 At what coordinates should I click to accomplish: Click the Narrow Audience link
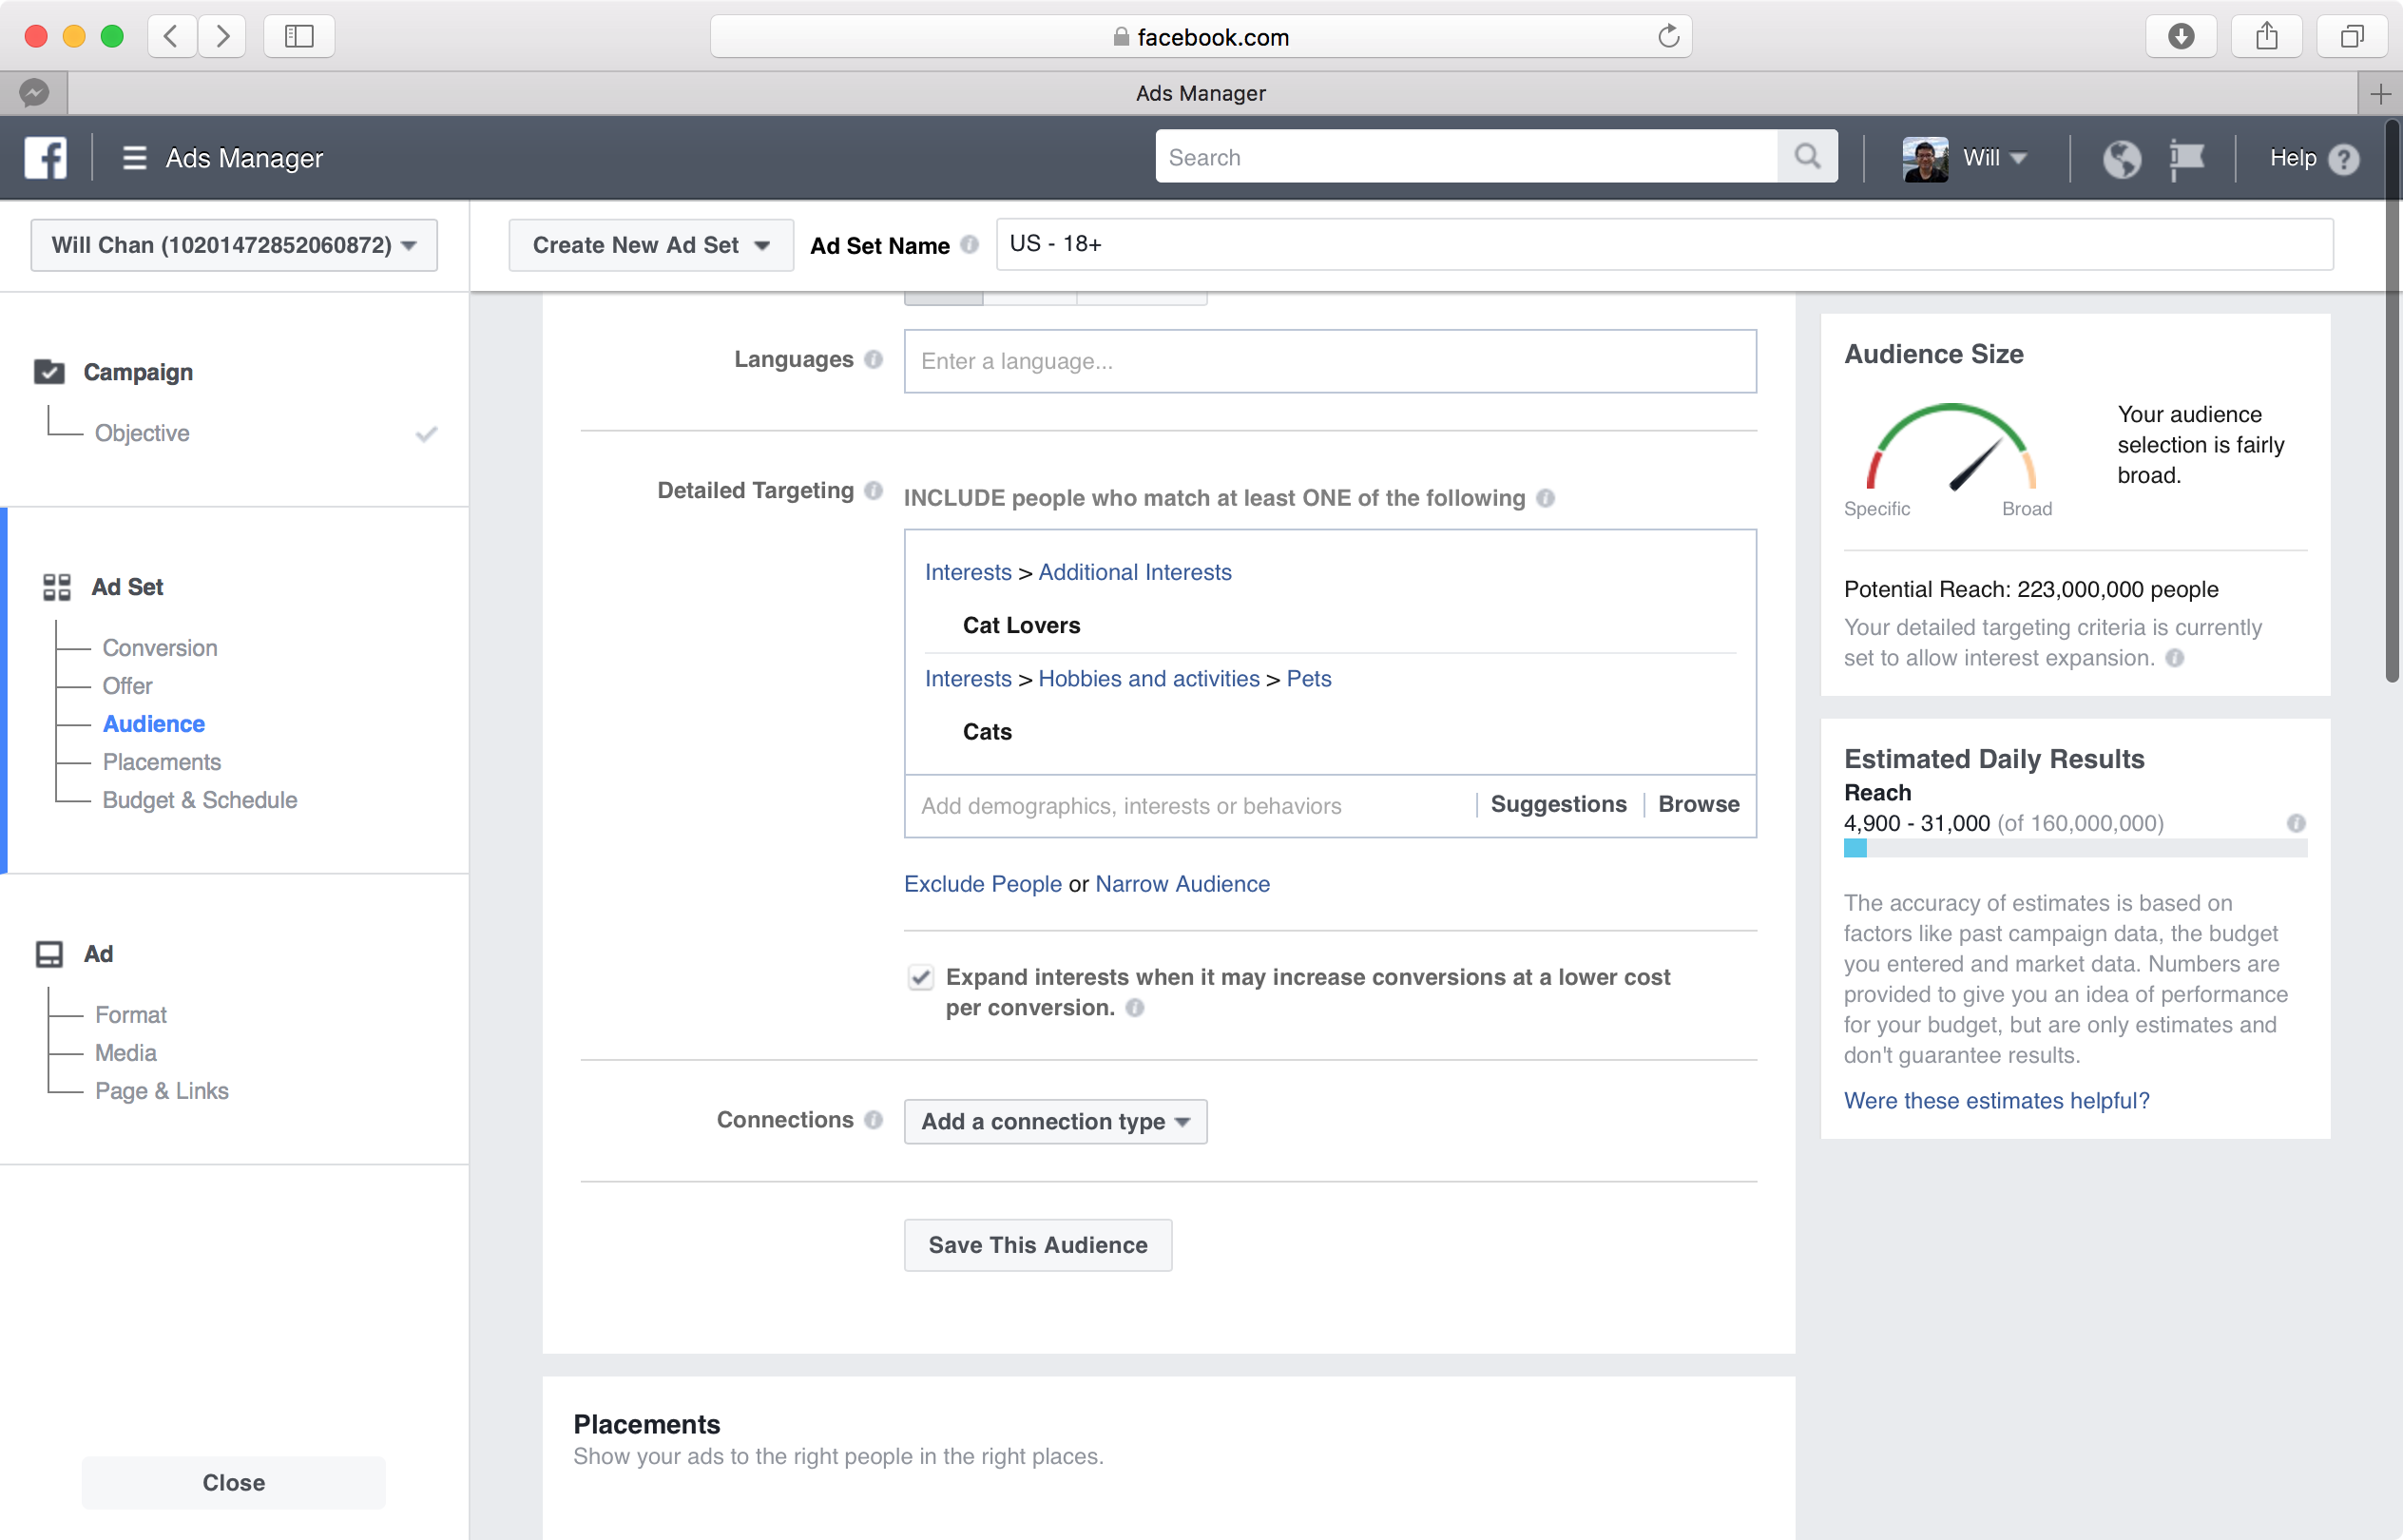[x=1183, y=884]
